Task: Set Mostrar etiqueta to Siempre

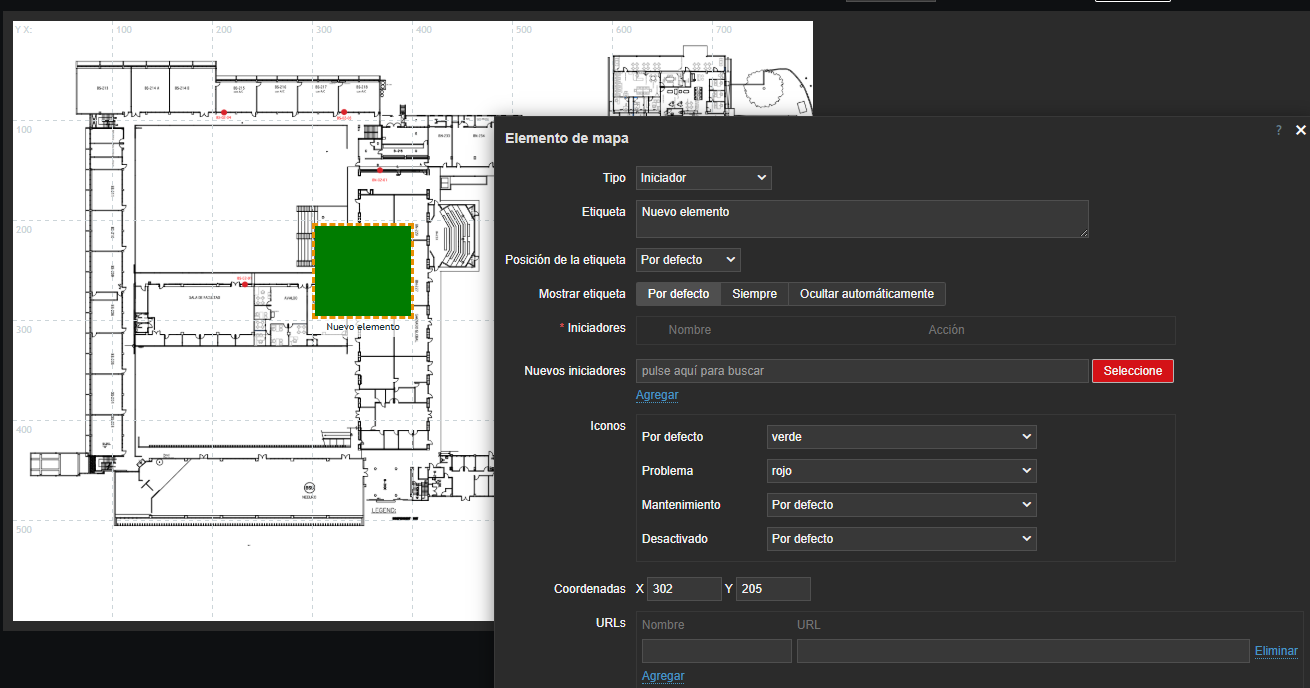Action: (x=754, y=294)
